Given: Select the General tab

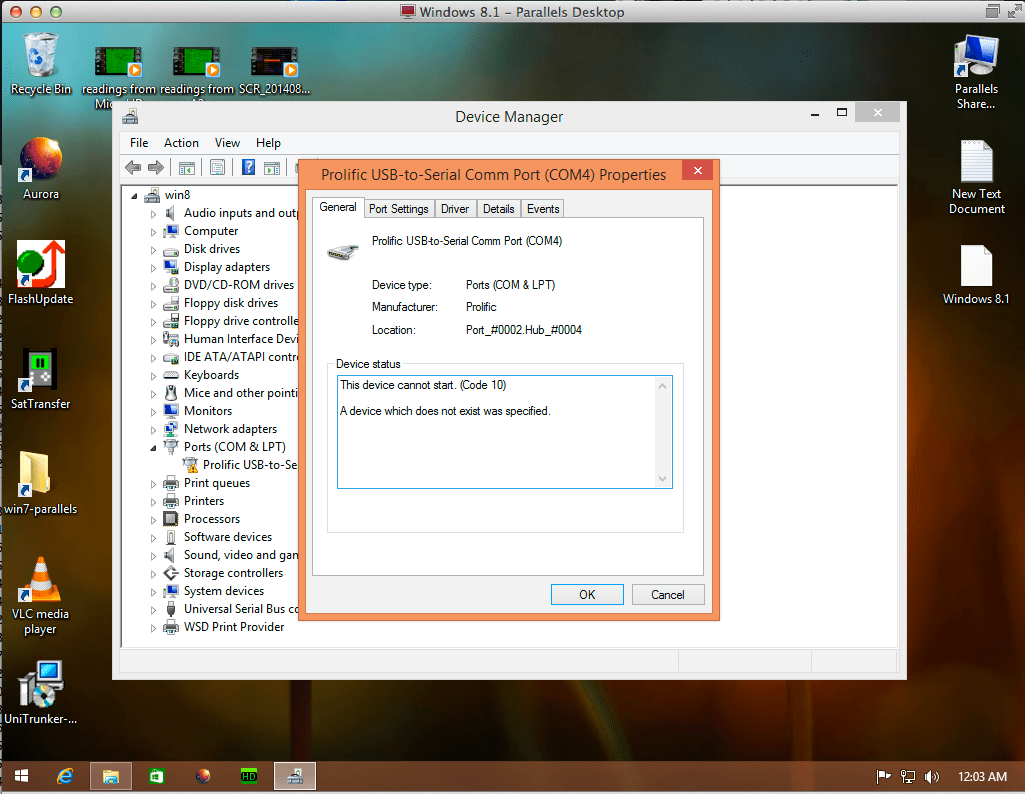Looking at the screenshot, I should pos(338,207).
